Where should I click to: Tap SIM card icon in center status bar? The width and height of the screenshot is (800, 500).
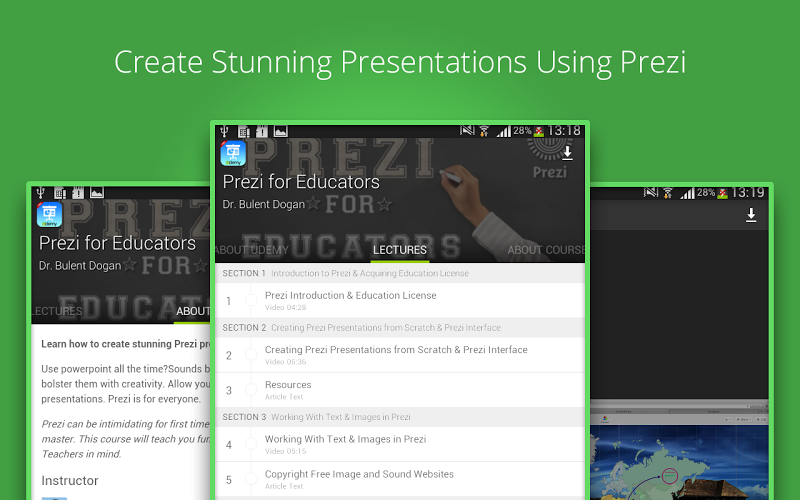click(244, 132)
